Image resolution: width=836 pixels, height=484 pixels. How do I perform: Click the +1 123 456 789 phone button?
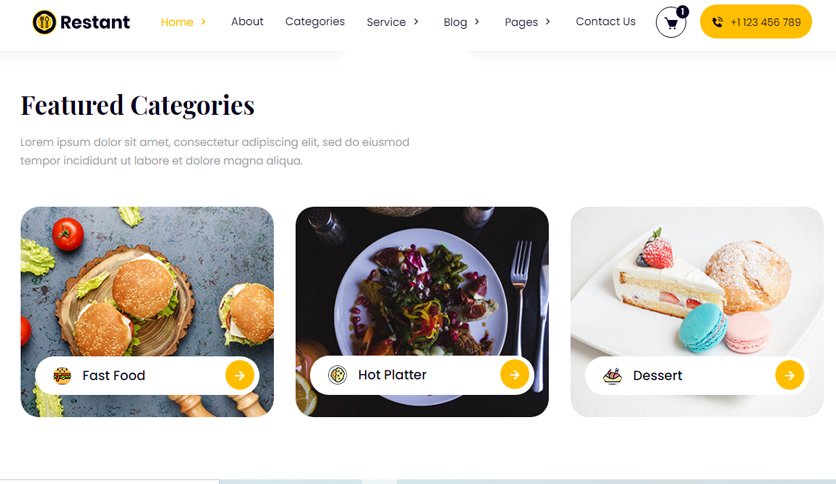pos(756,22)
